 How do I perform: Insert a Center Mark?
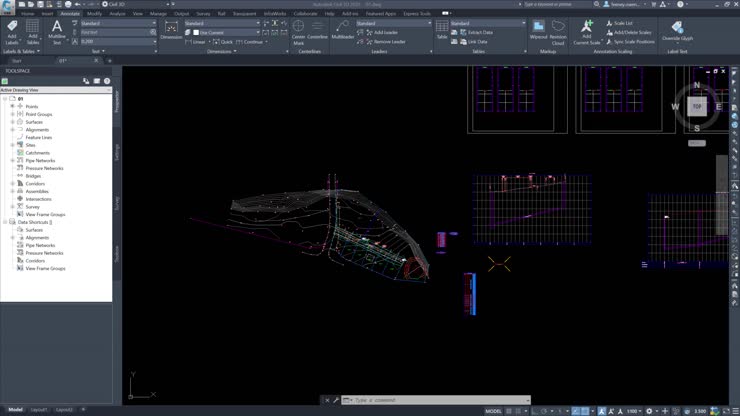coord(298,32)
